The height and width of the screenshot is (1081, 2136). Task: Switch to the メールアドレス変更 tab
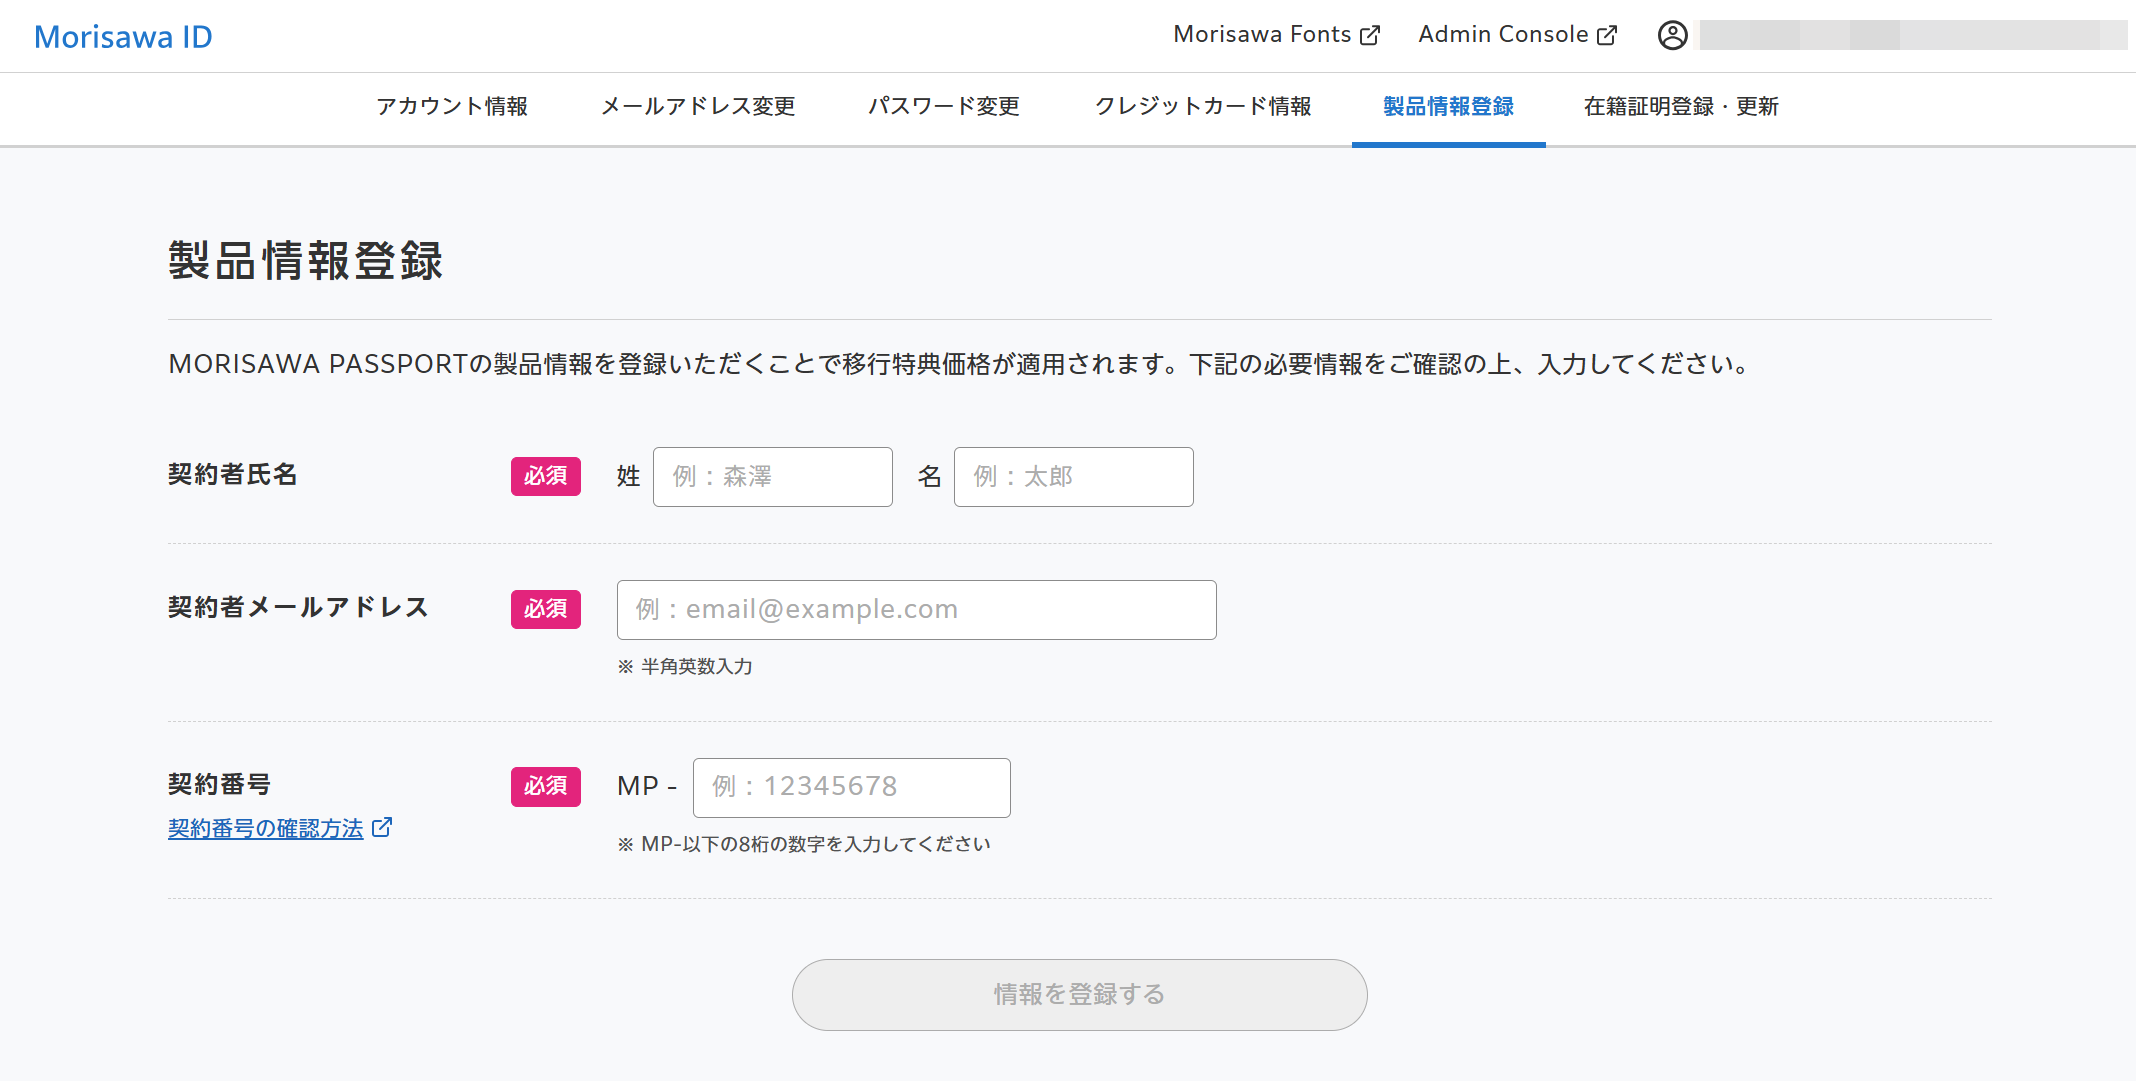click(x=697, y=107)
